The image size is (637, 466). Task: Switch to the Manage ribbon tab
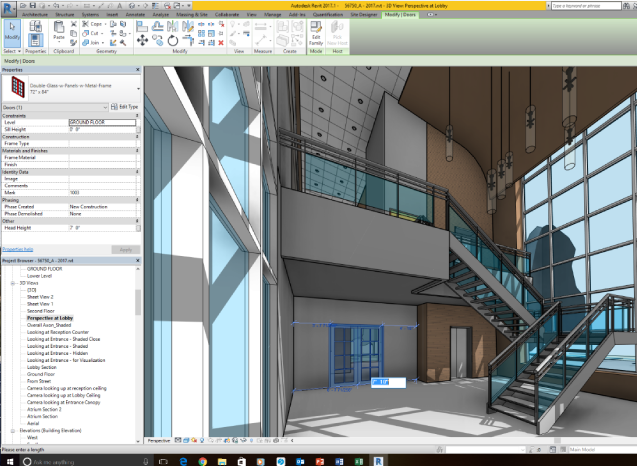pos(273,15)
